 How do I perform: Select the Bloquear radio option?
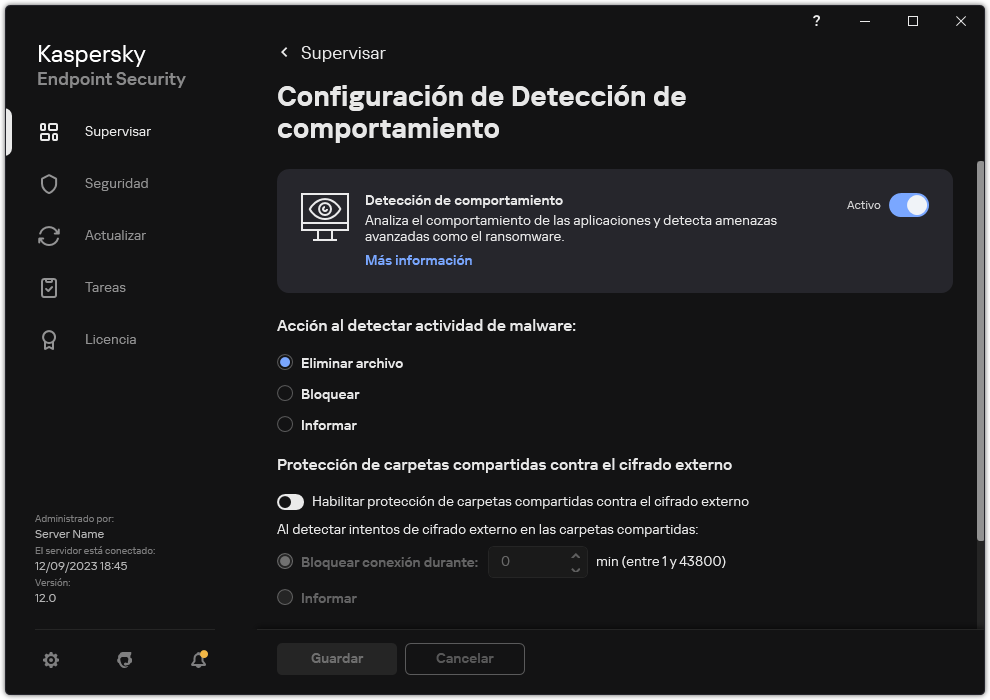coord(285,394)
